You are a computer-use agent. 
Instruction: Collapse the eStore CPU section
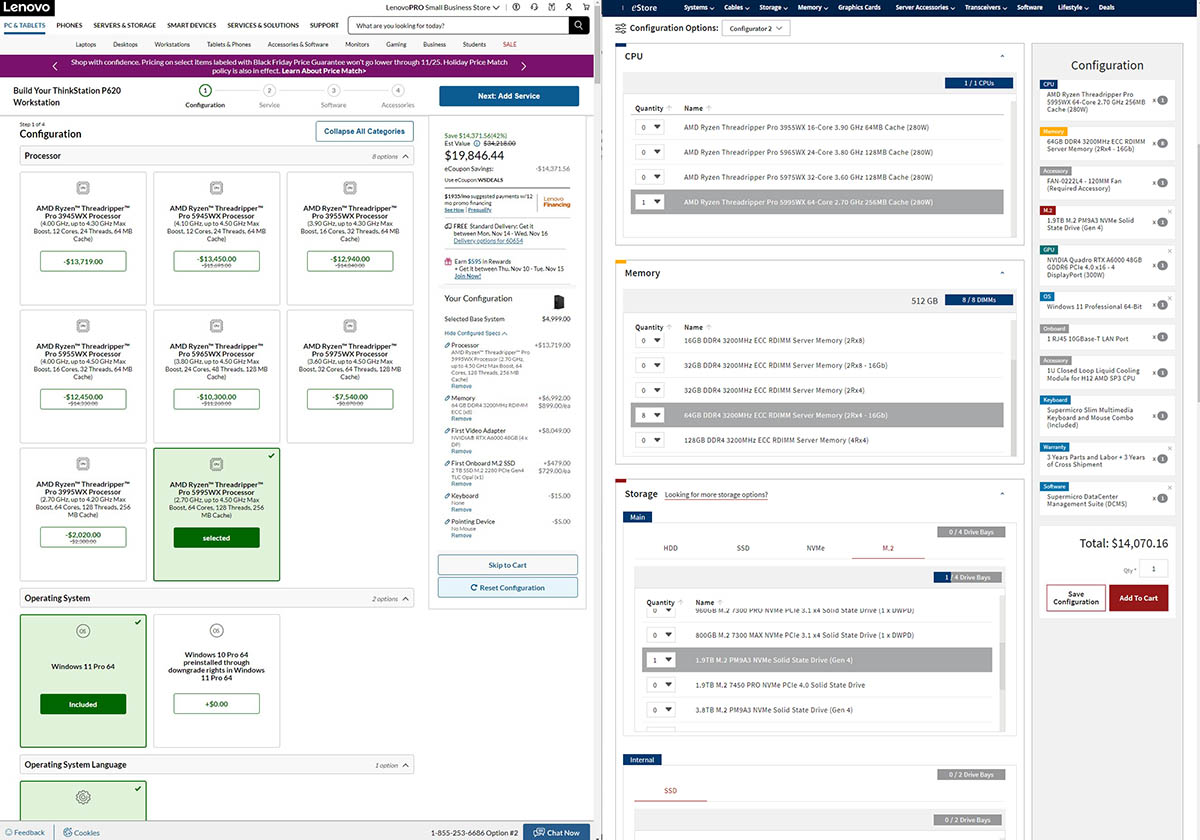[x=1002, y=57]
